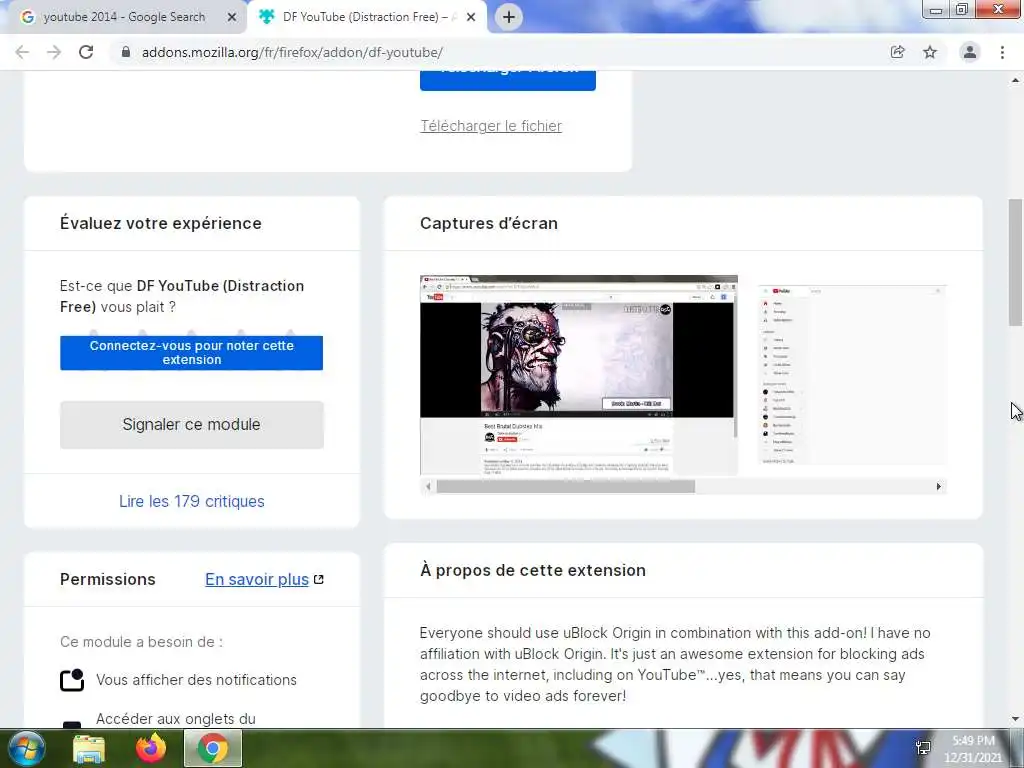This screenshot has height=768, width=1024.
Task: Open the Chrome three-dot menu
Action: (x=1002, y=52)
